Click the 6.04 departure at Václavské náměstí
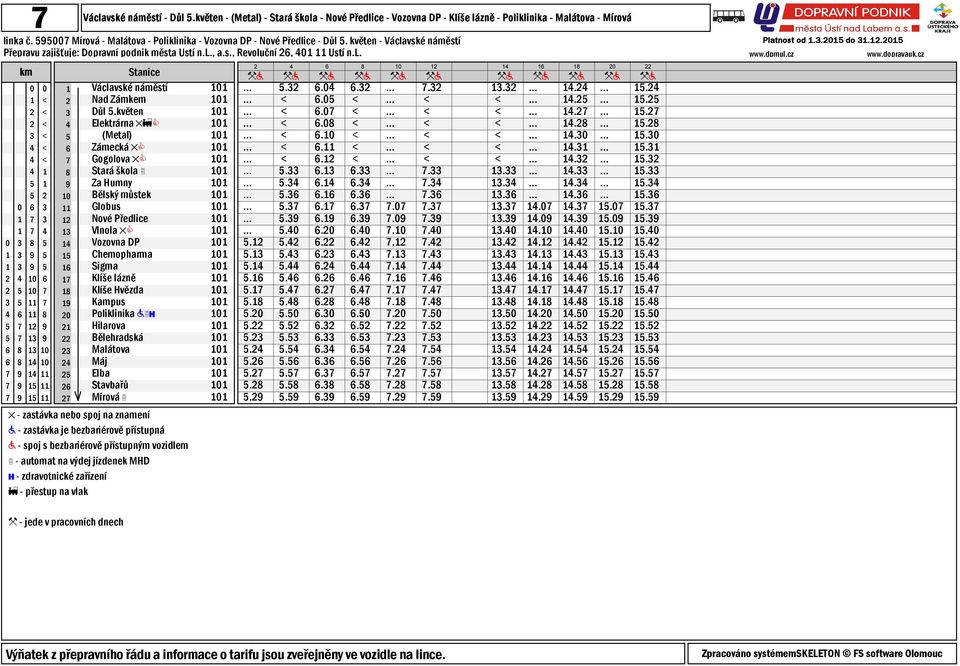The image size is (960, 666). pos(324,88)
